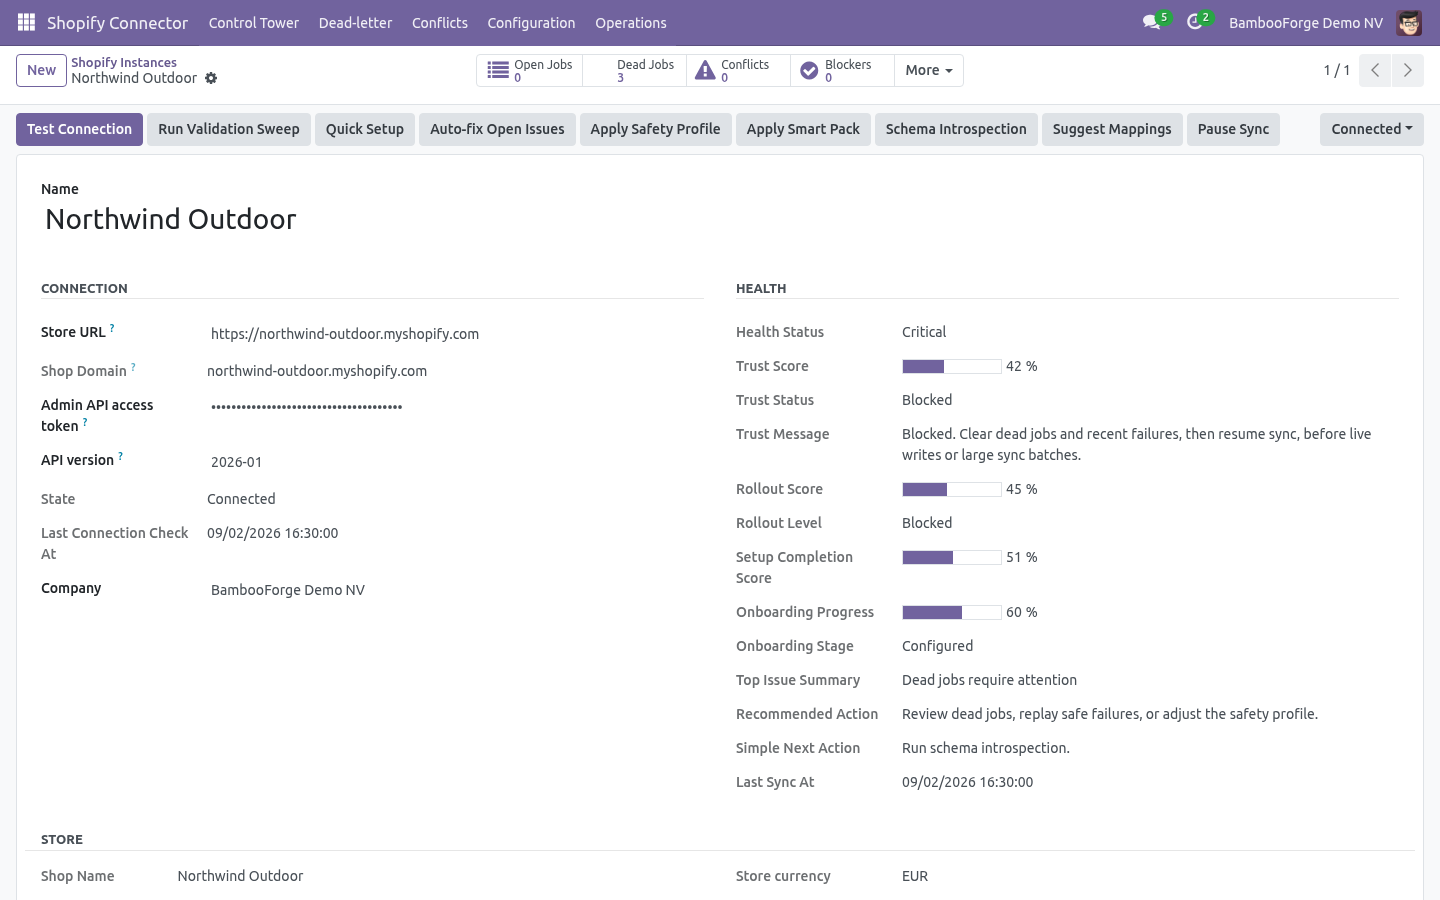
Task: Follow the Shopify Instances breadcrumb link
Action: pyautogui.click(x=124, y=62)
